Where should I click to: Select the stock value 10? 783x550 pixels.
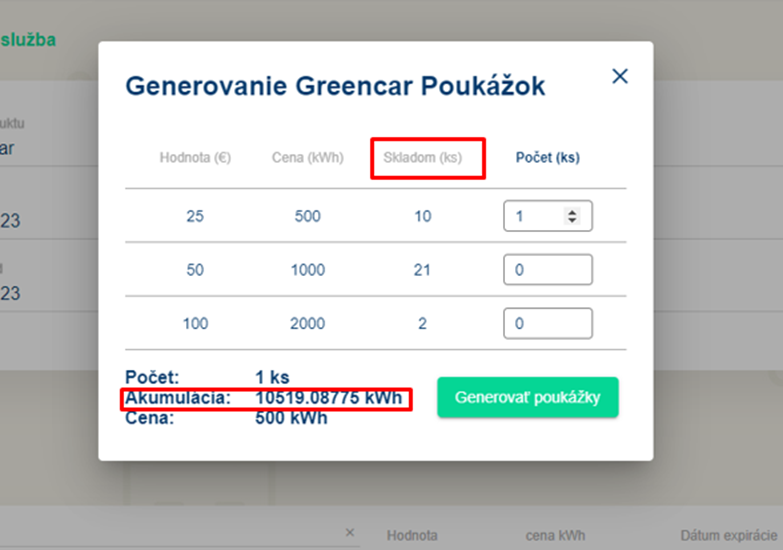click(x=422, y=216)
